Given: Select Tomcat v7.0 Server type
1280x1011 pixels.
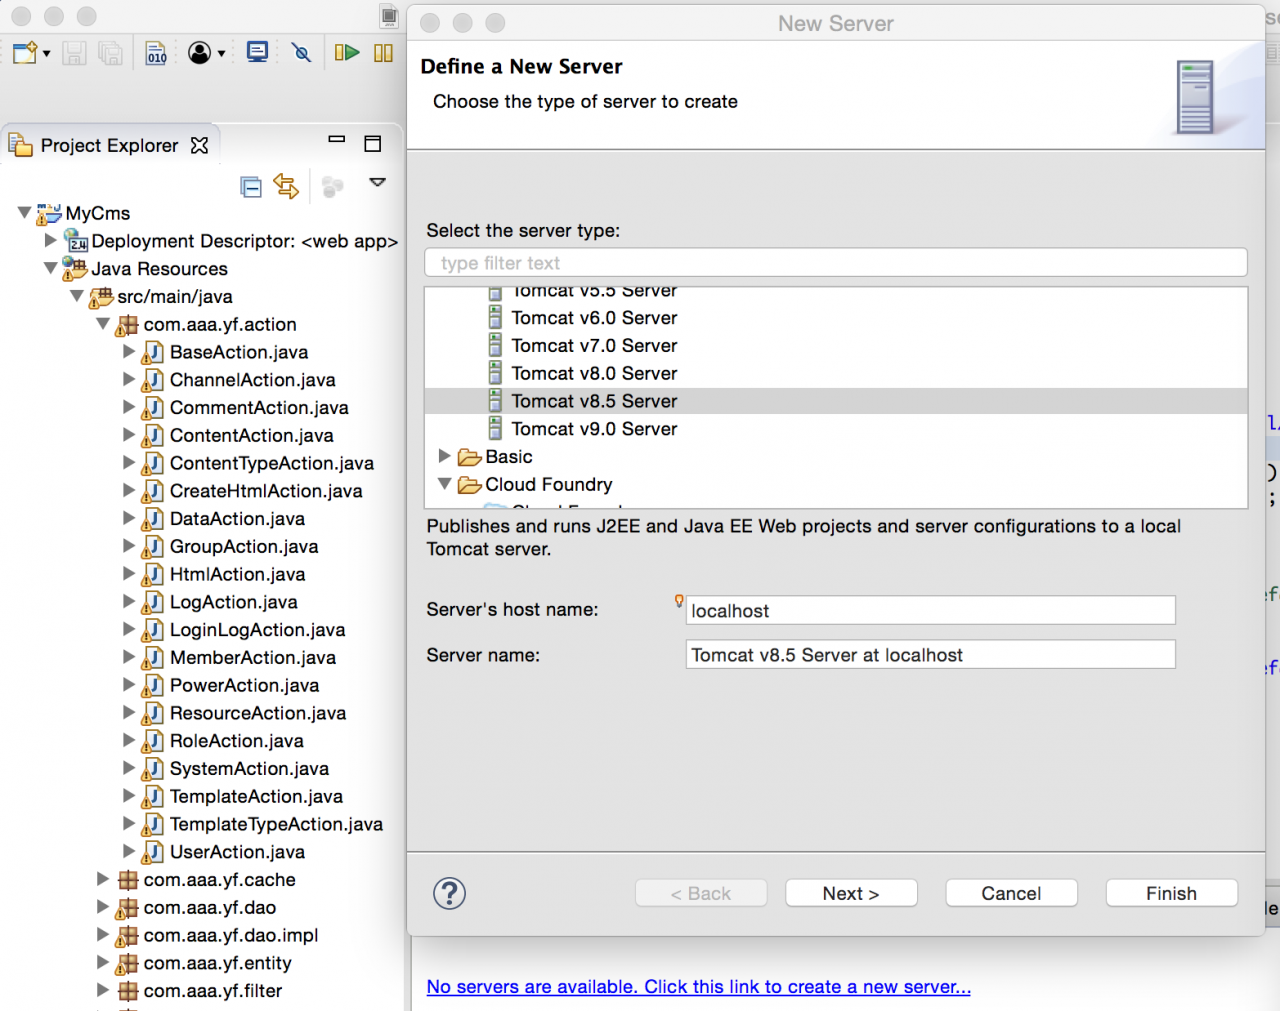Looking at the screenshot, I should click(594, 345).
